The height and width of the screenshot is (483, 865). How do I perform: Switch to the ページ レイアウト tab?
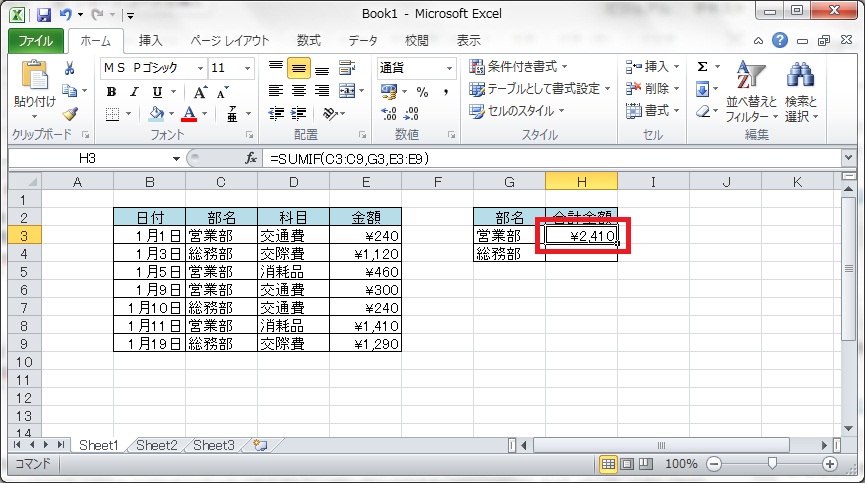[x=229, y=41]
